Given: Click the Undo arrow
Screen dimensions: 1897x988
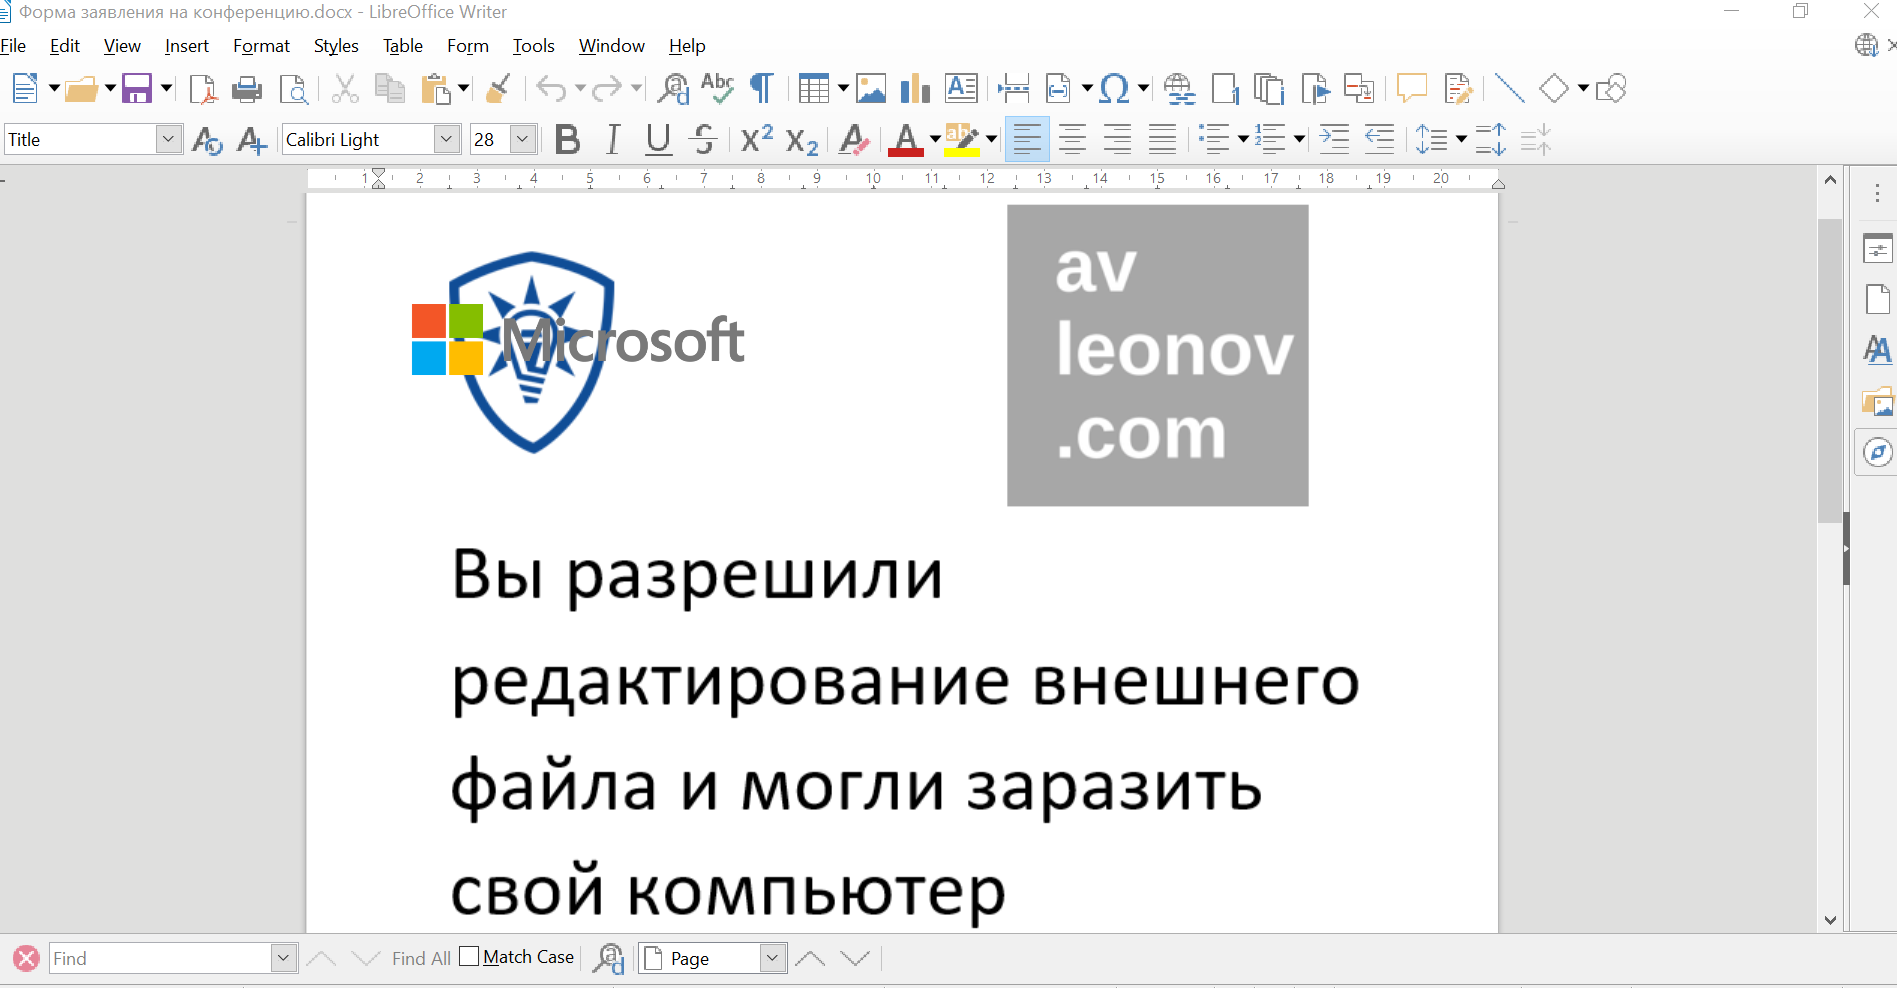Looking at the screenshot, I should click(551, 89).
